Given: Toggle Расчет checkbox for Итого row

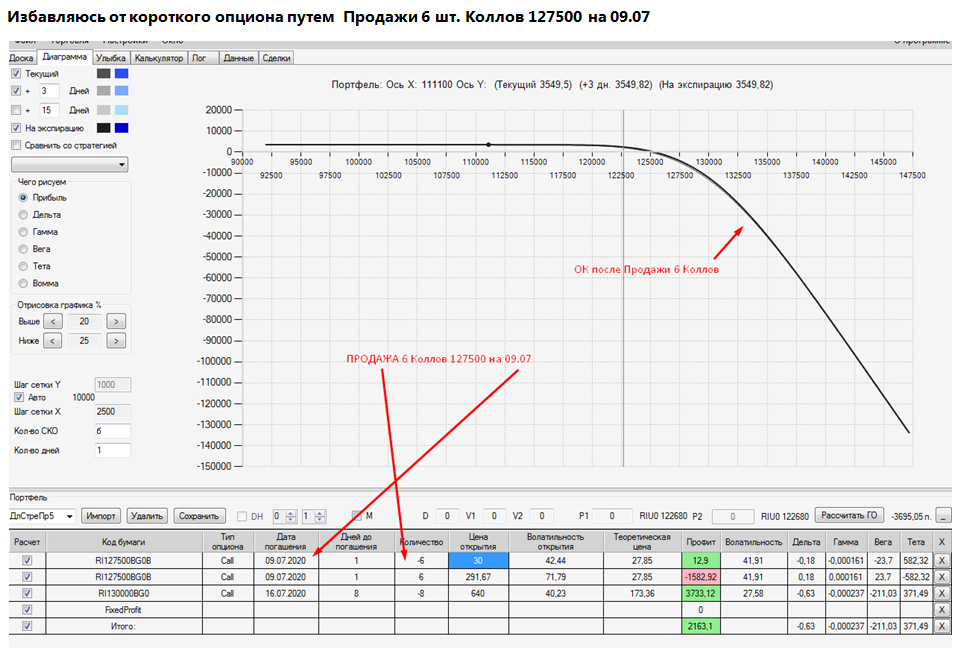Looking at the screenshot, I should (x=27, y=626).
